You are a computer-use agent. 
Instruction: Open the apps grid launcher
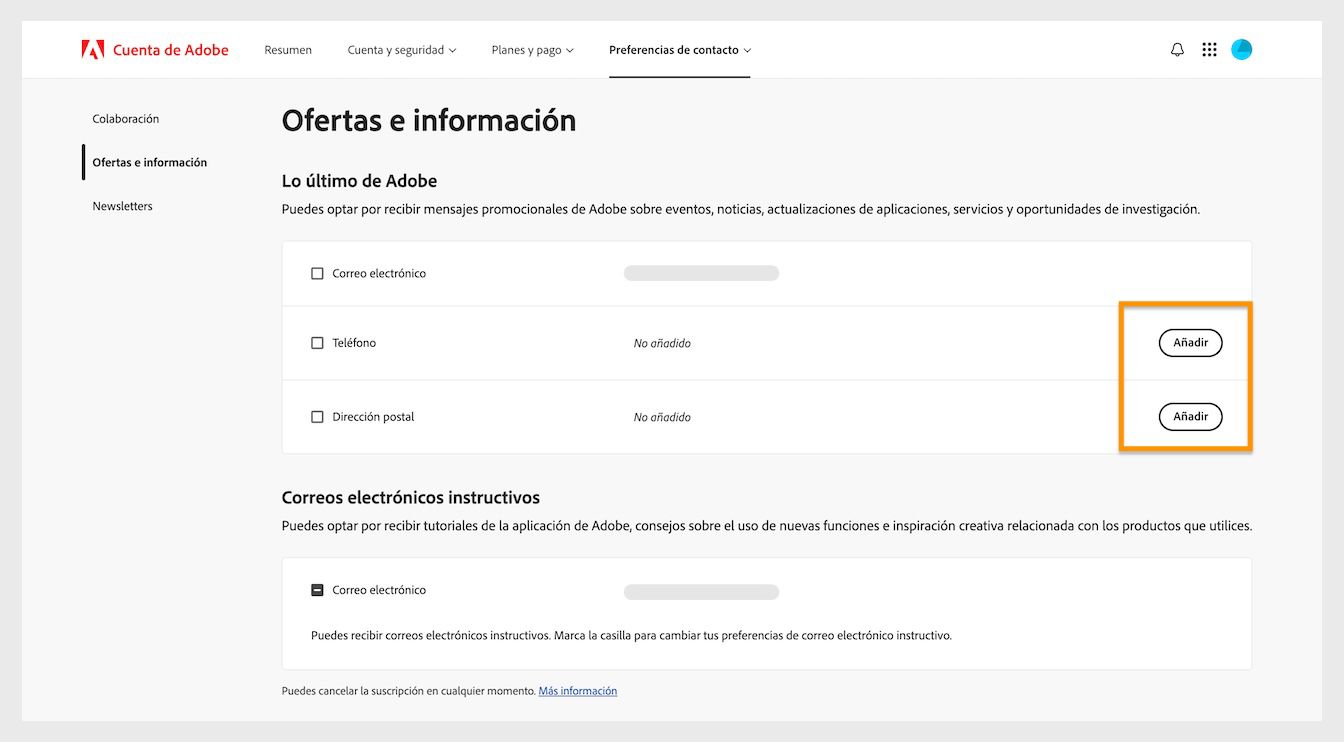[1209, 49]
